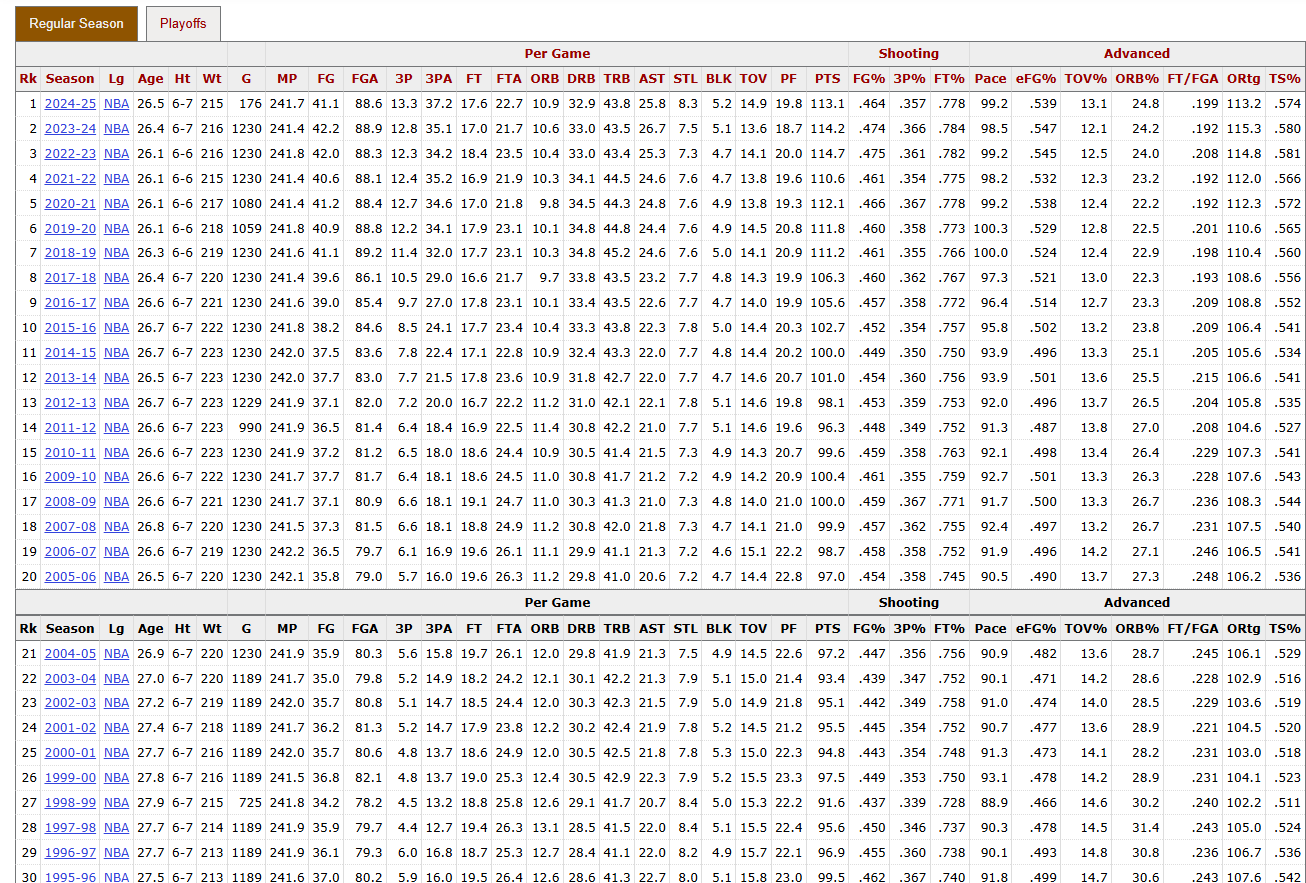Open the 1996-97 season link
The image size is (1306, 883).
point(70,853)
